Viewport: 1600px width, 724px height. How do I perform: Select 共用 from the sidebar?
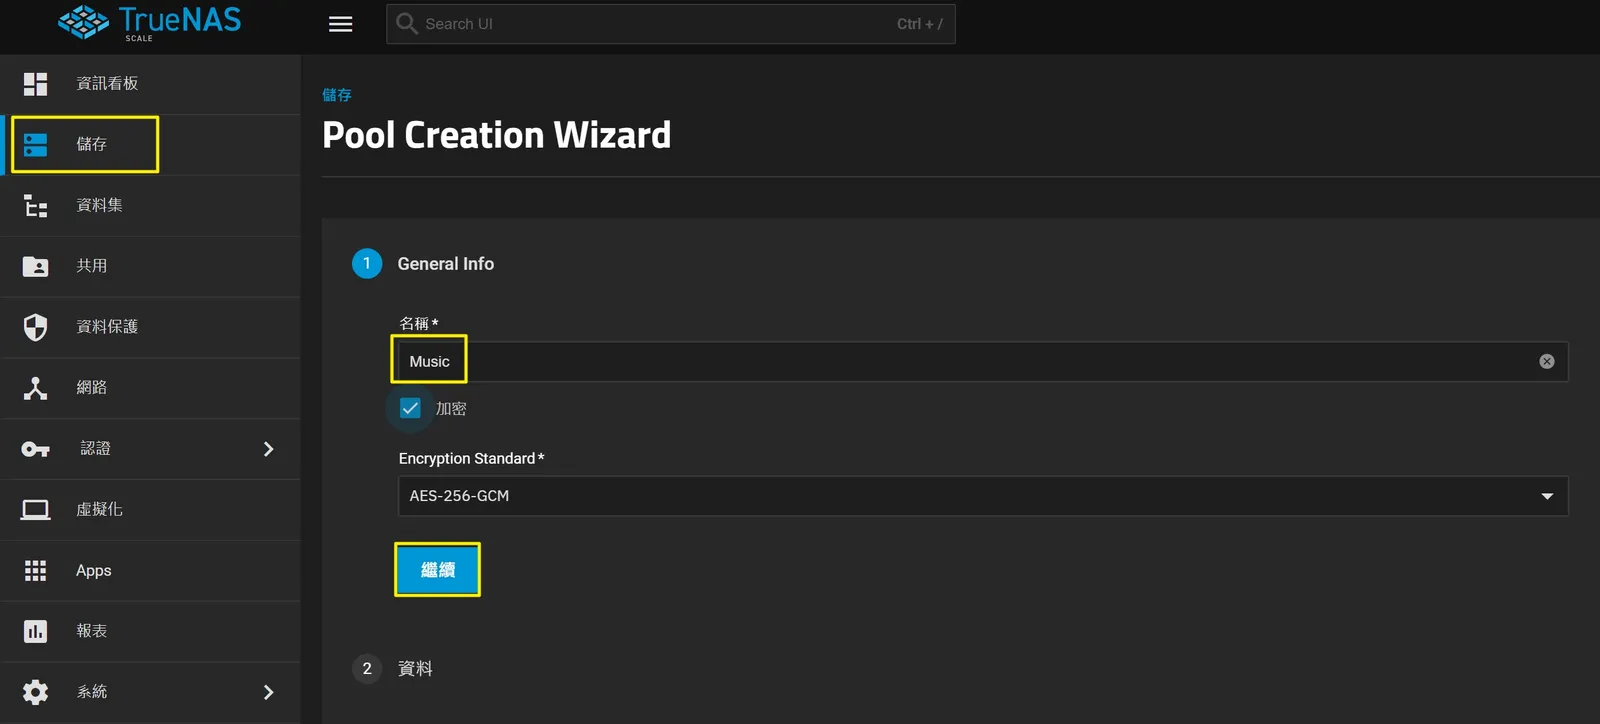click(x=150, y=266)
